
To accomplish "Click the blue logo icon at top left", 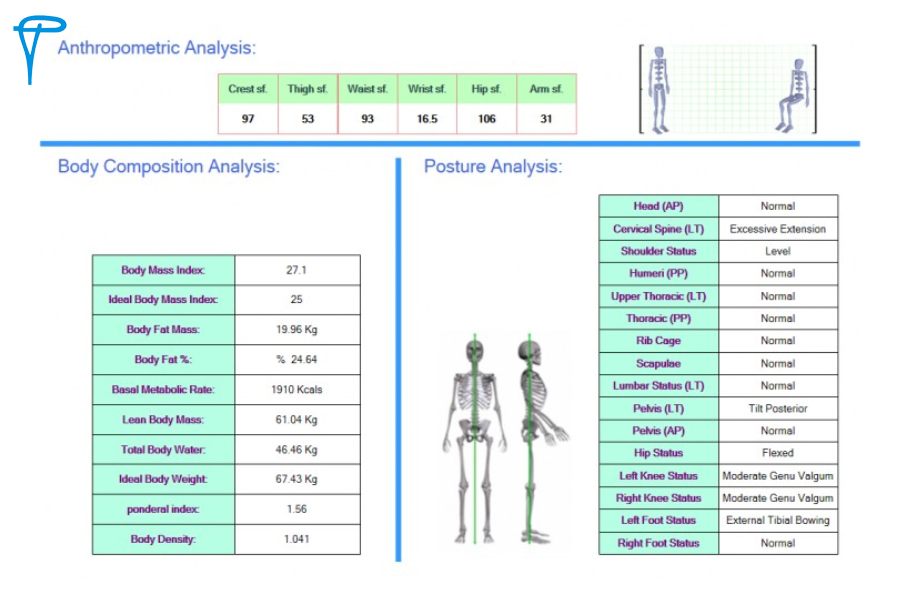I will coord(38,49).
